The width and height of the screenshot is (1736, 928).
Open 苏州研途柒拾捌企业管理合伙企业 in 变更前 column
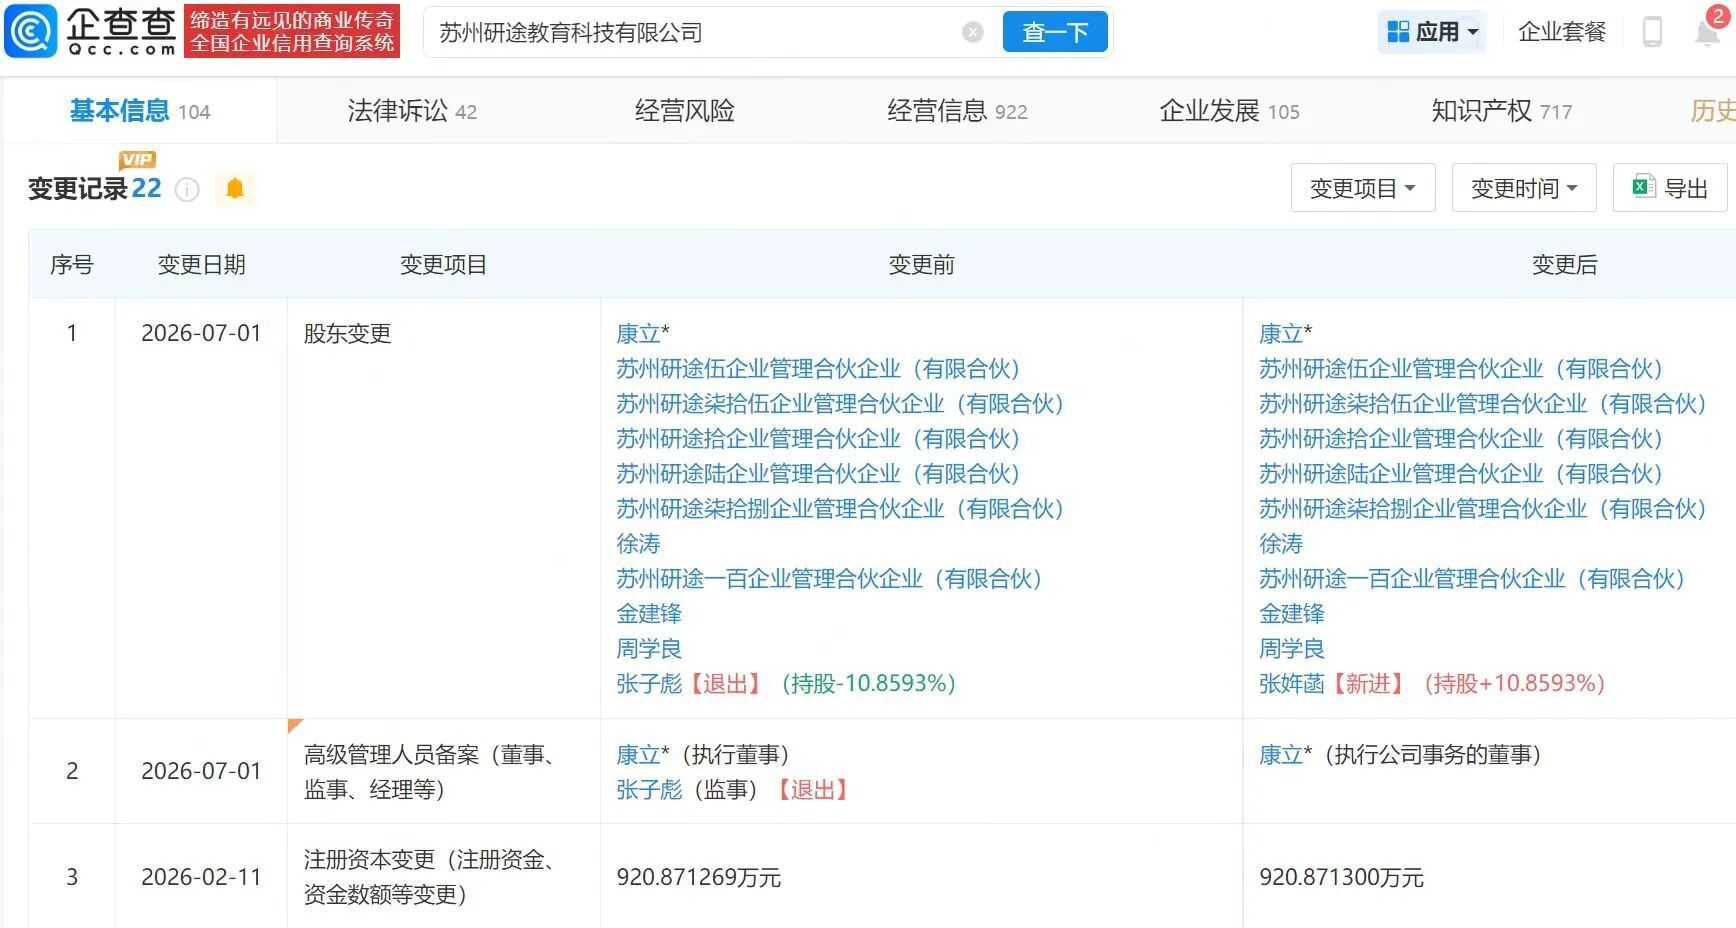(840, 509)
